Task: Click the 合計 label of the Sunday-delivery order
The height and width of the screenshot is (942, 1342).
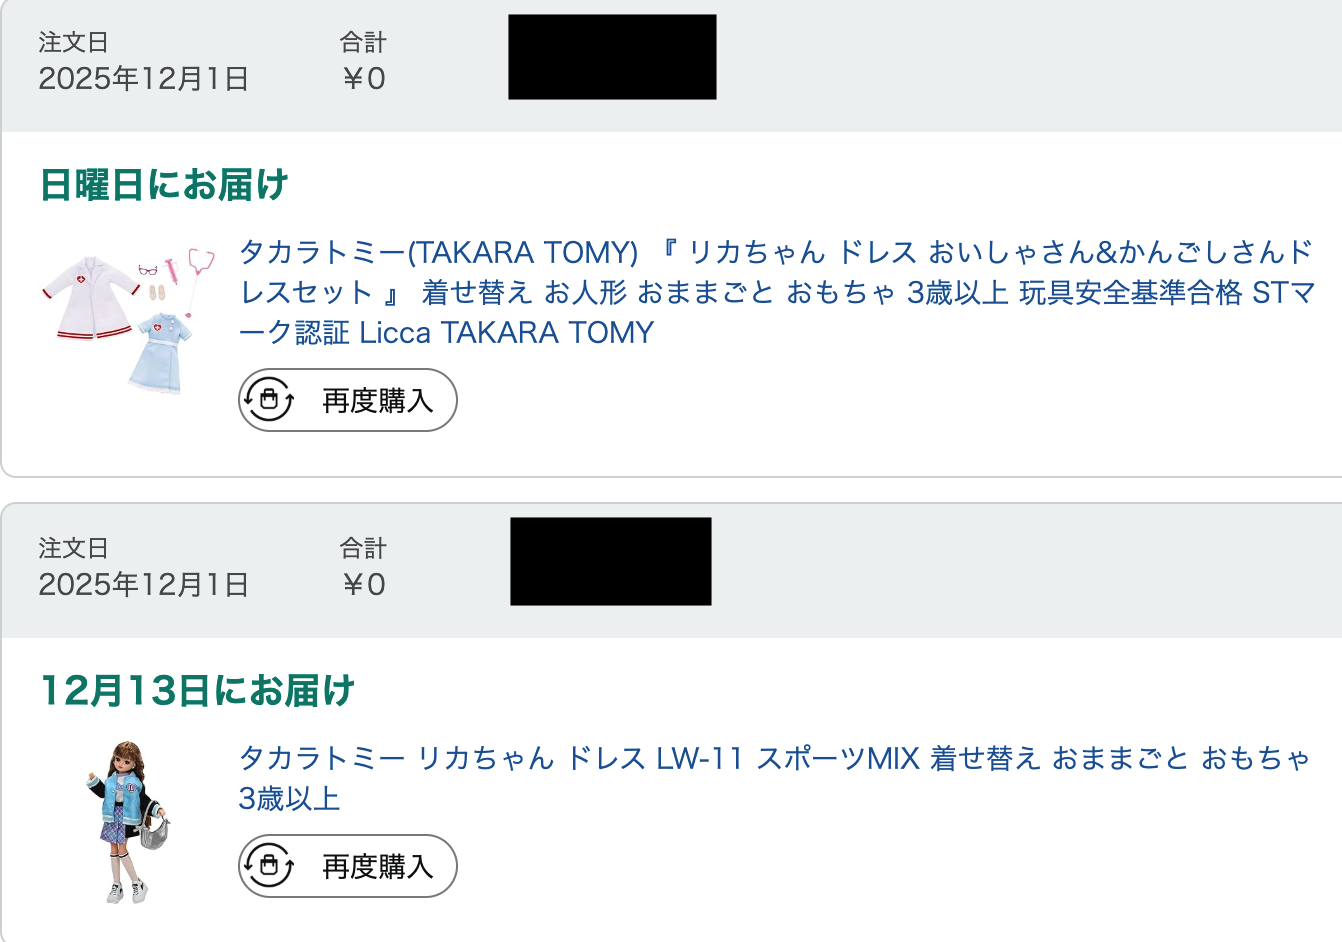Action: click(362, 42)
